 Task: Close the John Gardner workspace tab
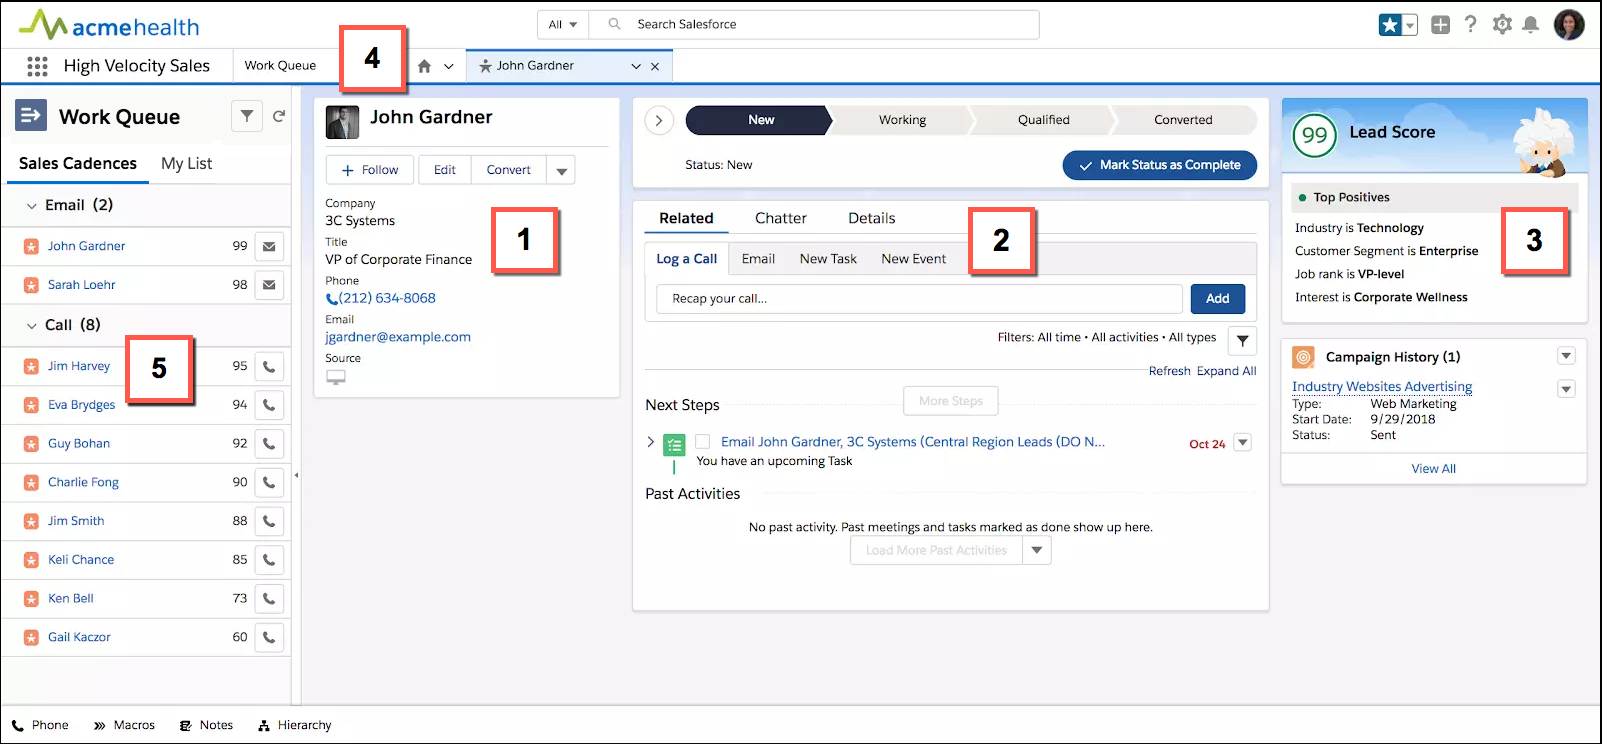[x=655, y=66]
